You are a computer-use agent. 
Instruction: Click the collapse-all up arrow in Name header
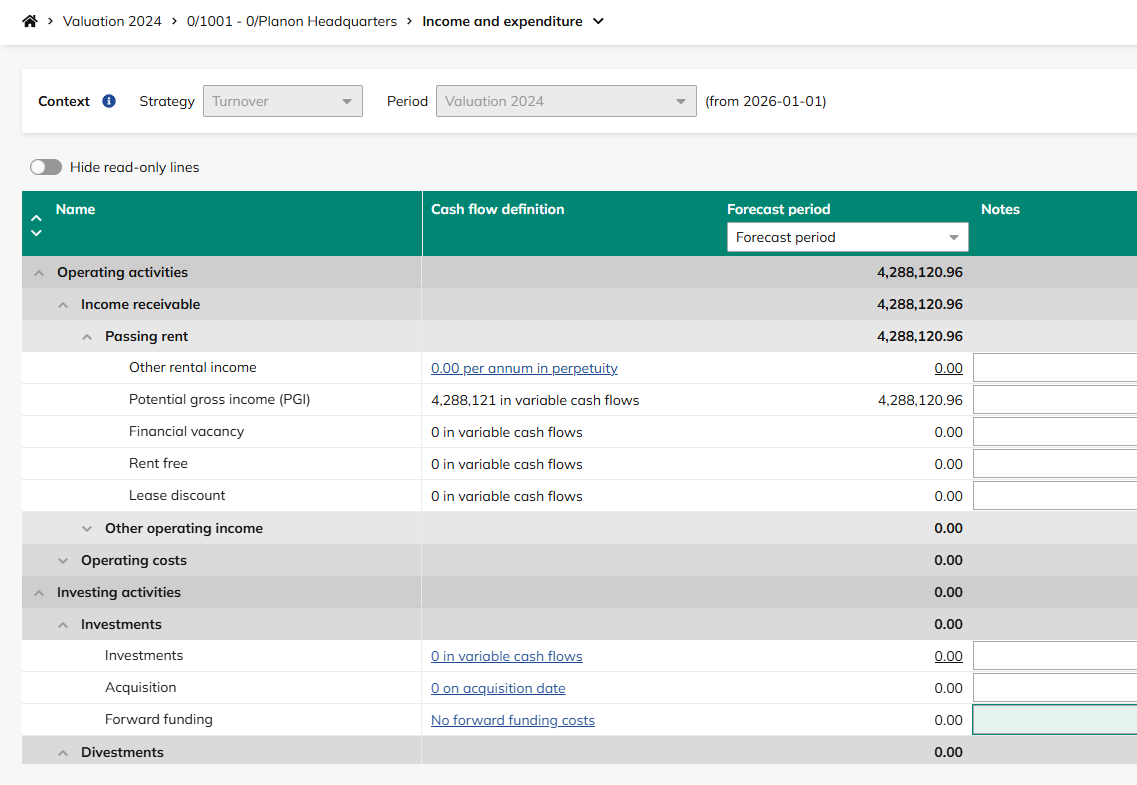(x=36, y=217)
